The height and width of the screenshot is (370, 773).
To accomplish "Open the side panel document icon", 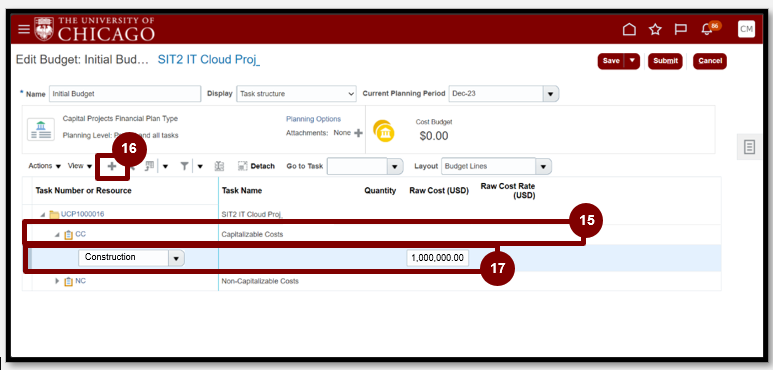I will (x=749, y=147).
